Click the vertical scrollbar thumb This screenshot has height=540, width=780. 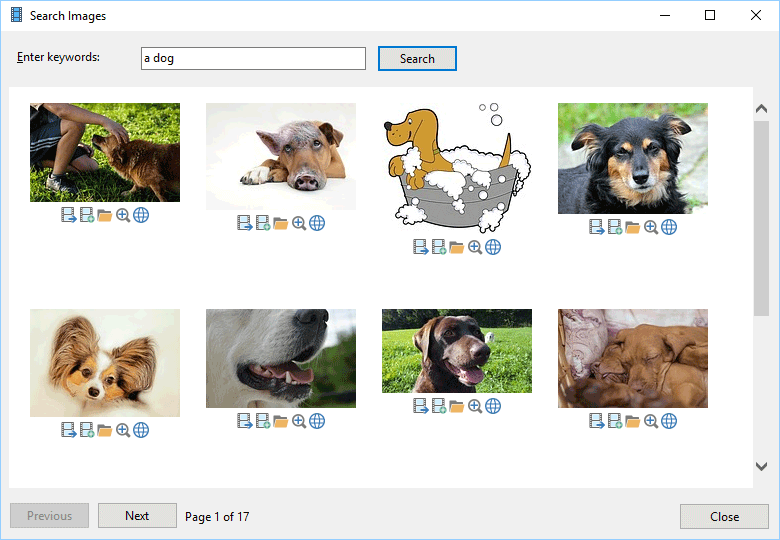pyautogui.click(x=762, y=218)
